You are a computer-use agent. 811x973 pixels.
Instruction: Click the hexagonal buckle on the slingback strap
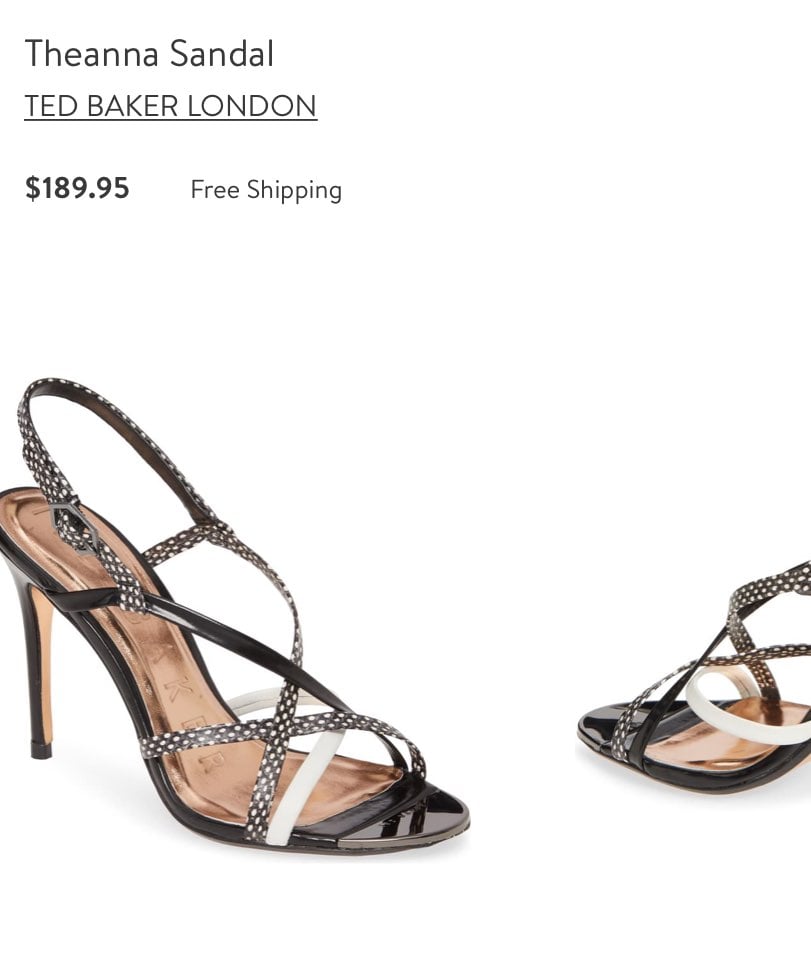[x=69, y=527]
